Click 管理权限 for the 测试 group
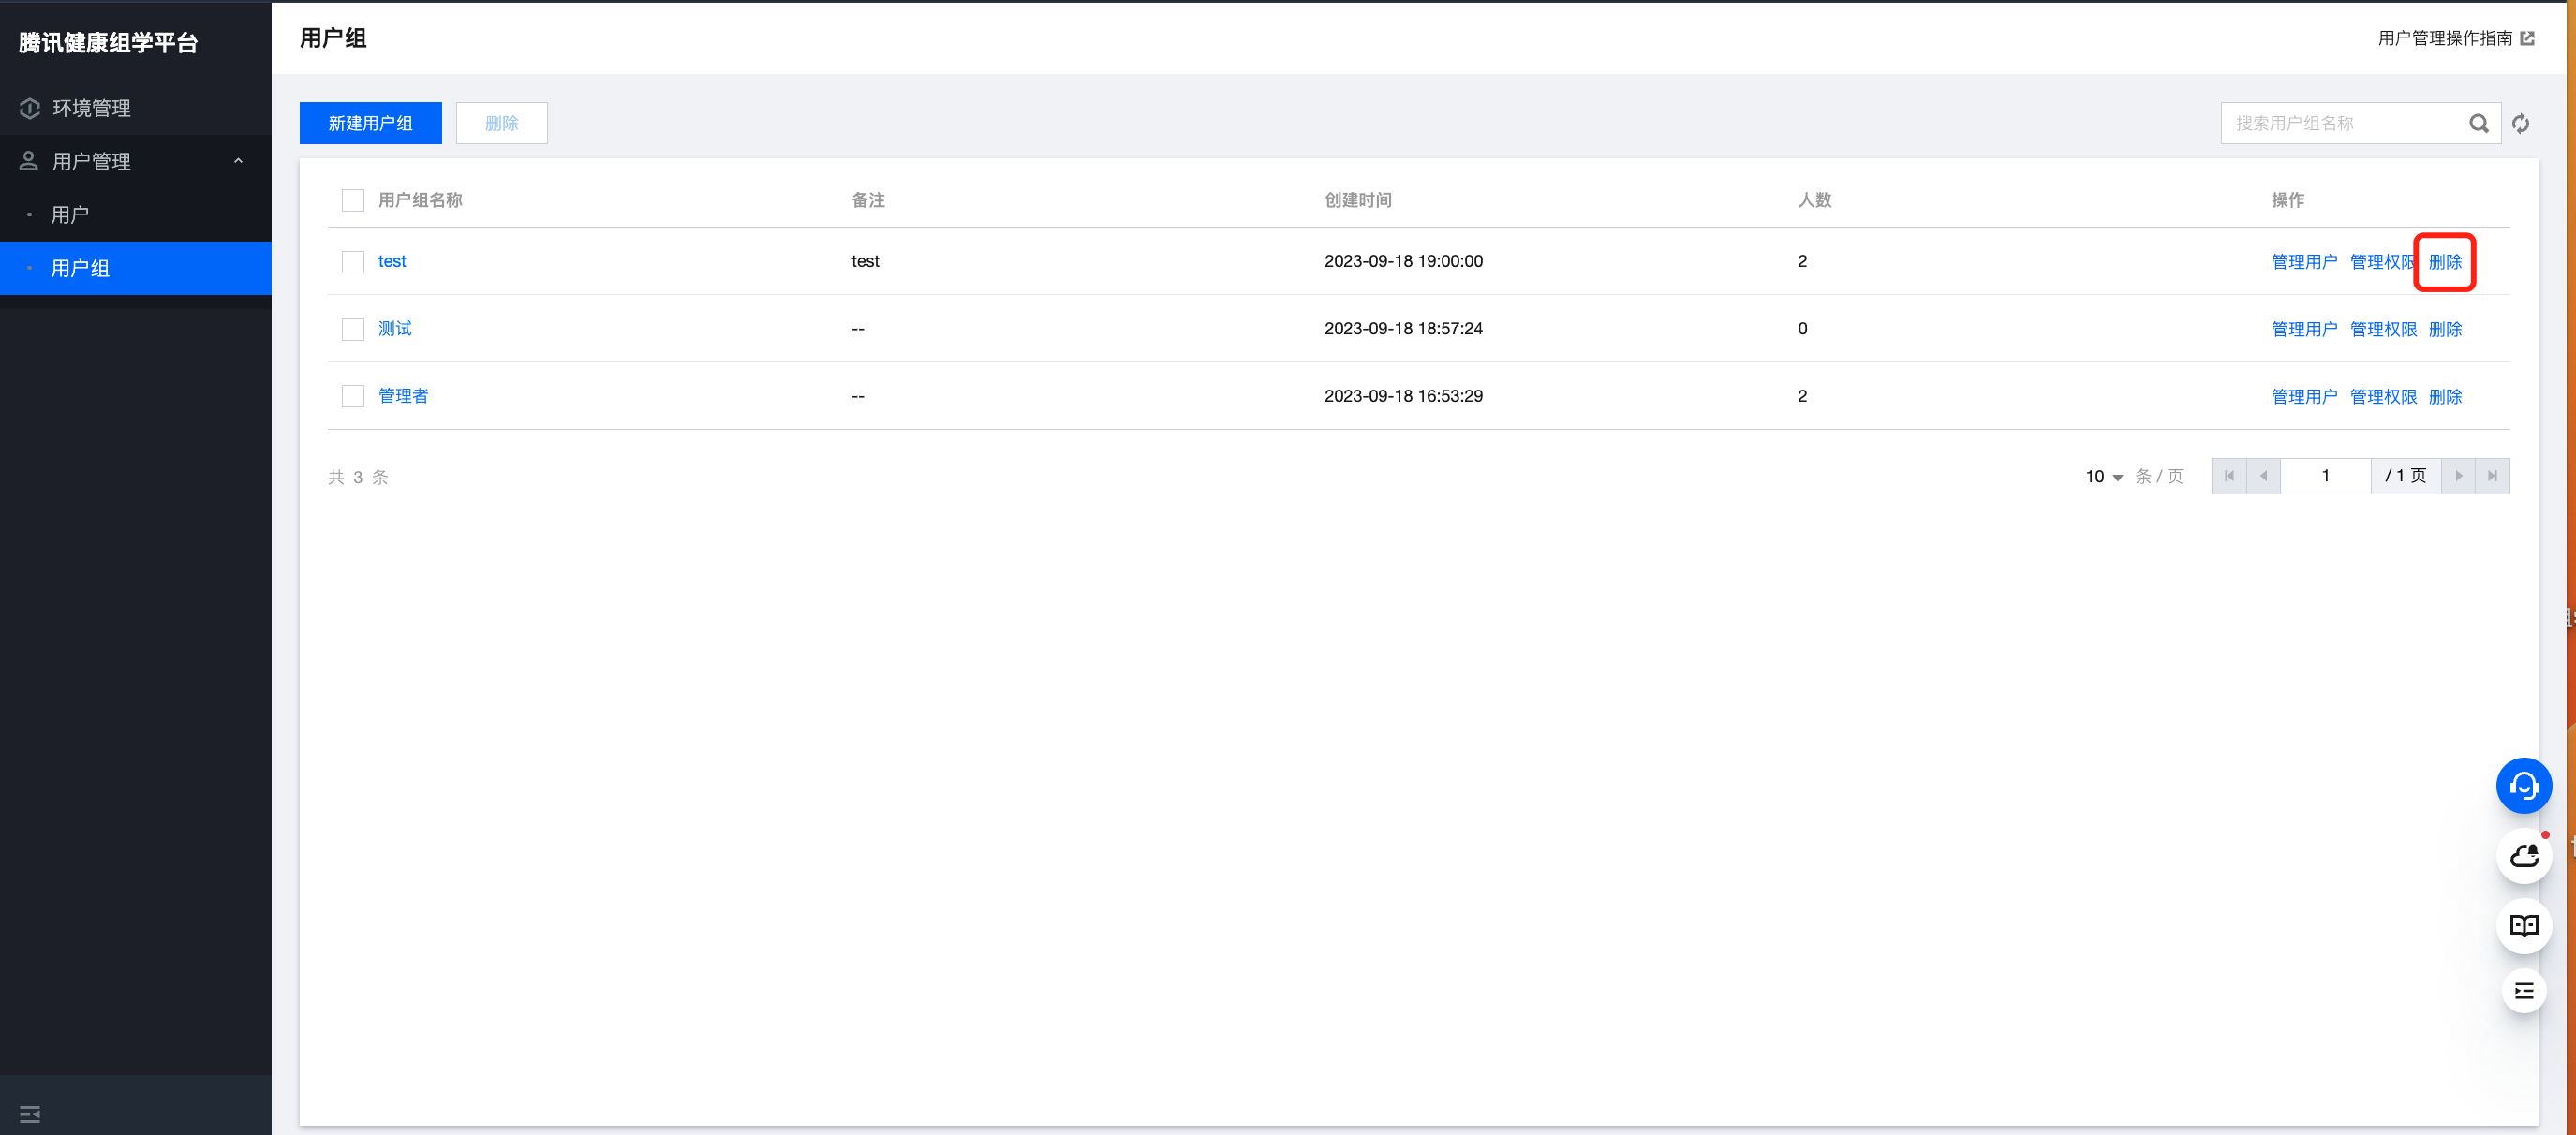This screenshot has height=1135, width=2576. pos(2382,329)
